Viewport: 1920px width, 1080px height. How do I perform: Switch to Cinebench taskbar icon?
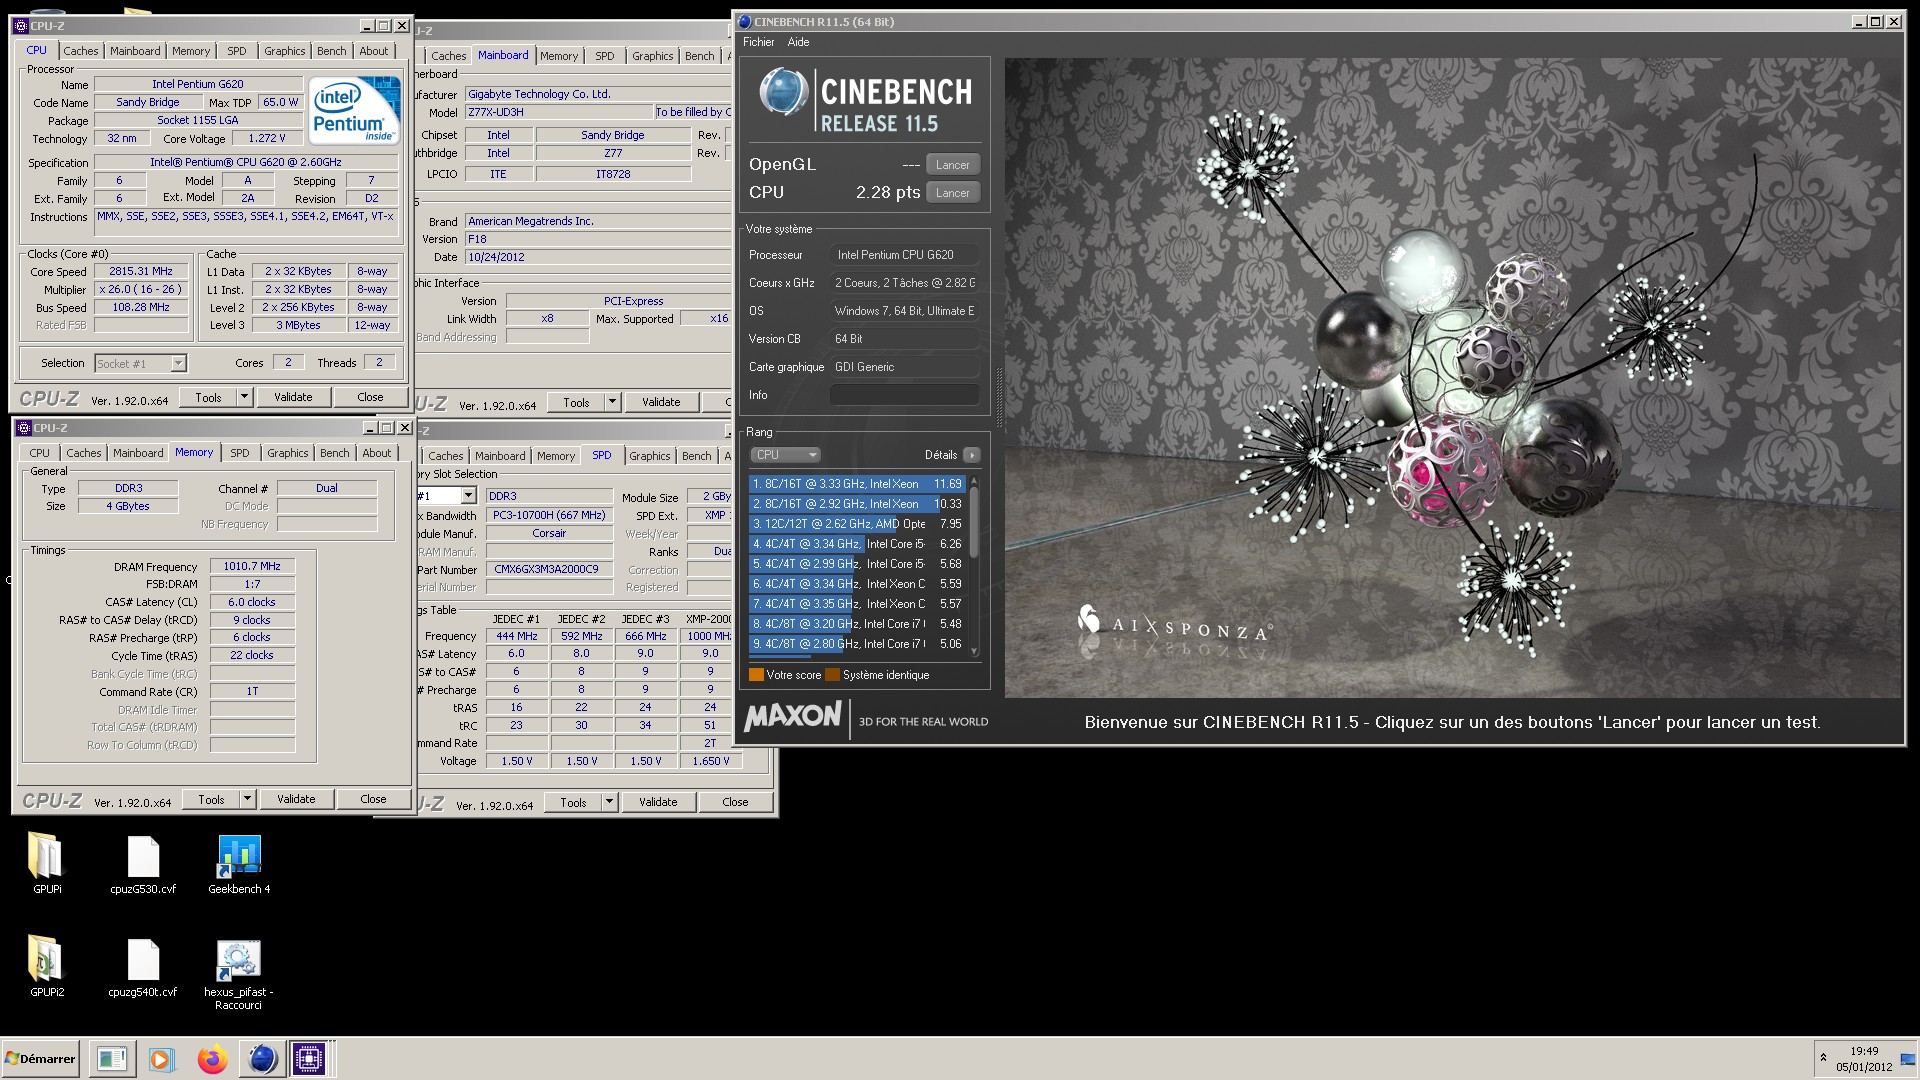click(262, 1059)
